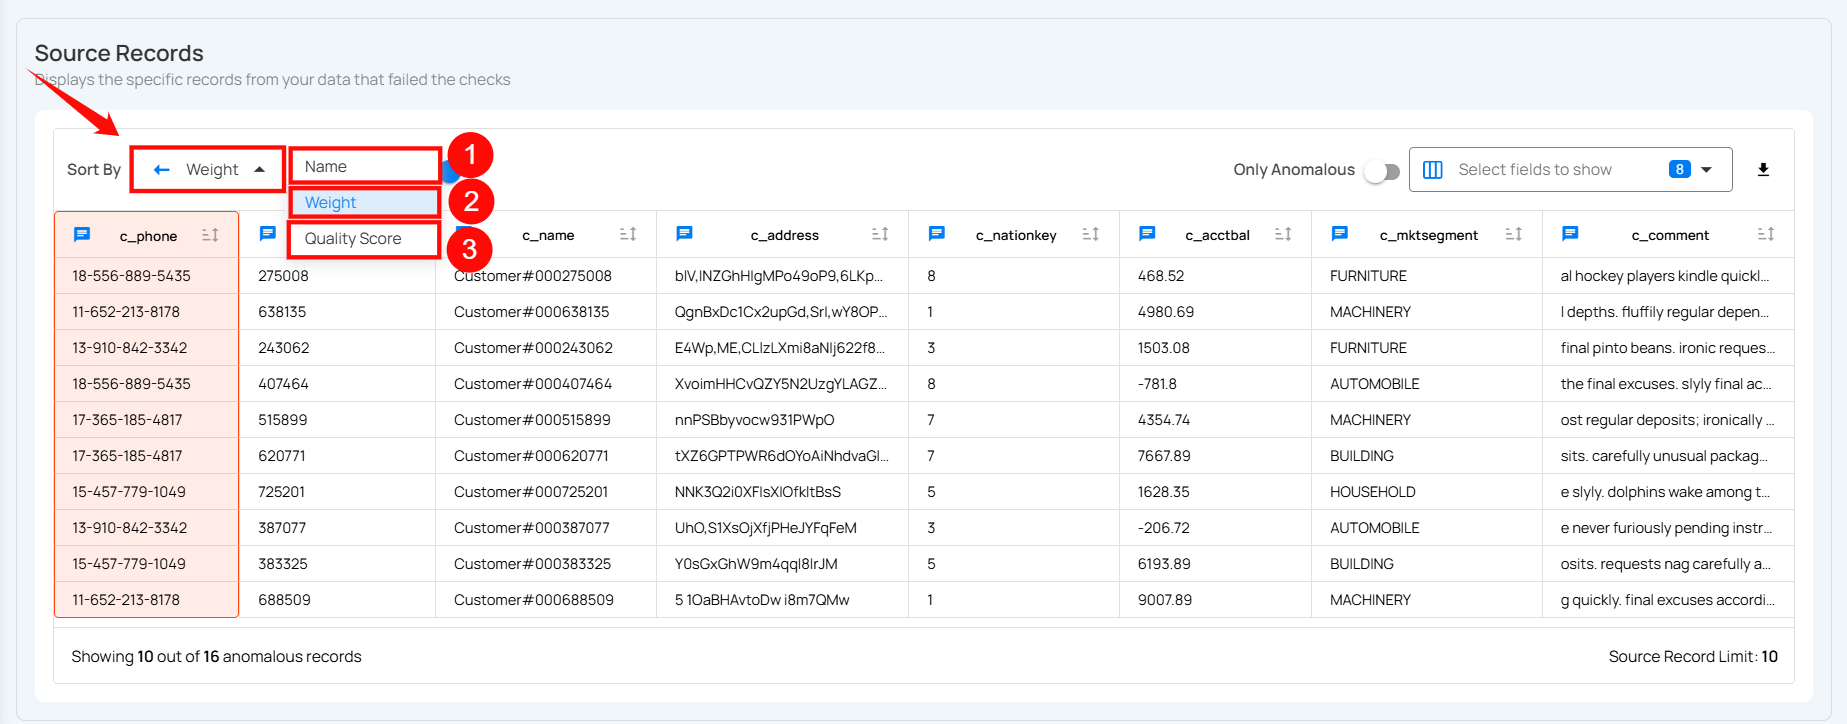Click the Source Records heading

click(x=119, y=53)
